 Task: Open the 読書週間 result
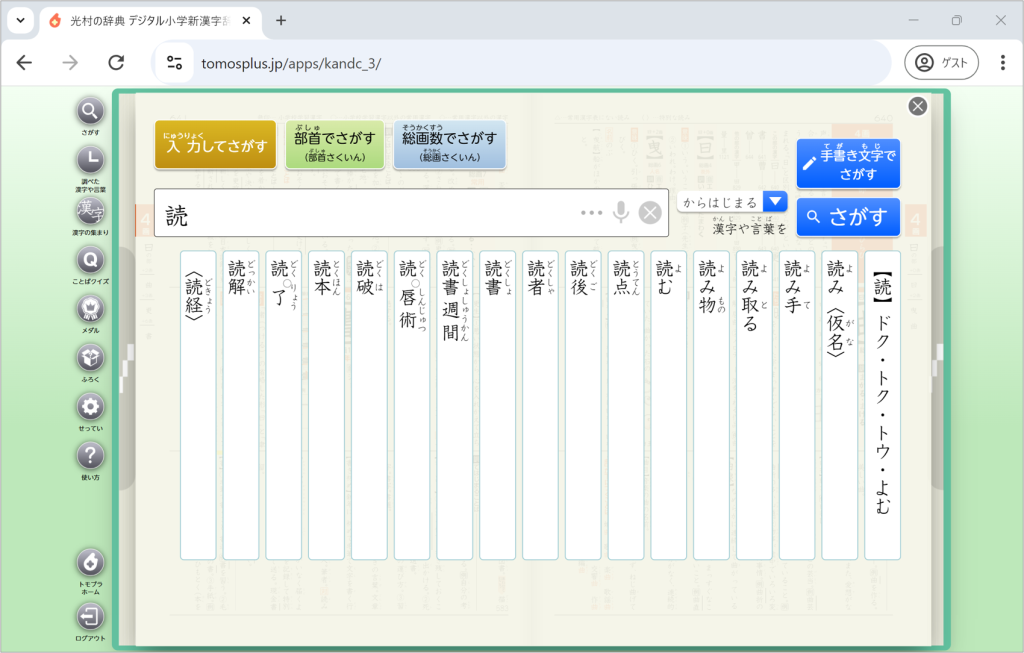point(455,405)
